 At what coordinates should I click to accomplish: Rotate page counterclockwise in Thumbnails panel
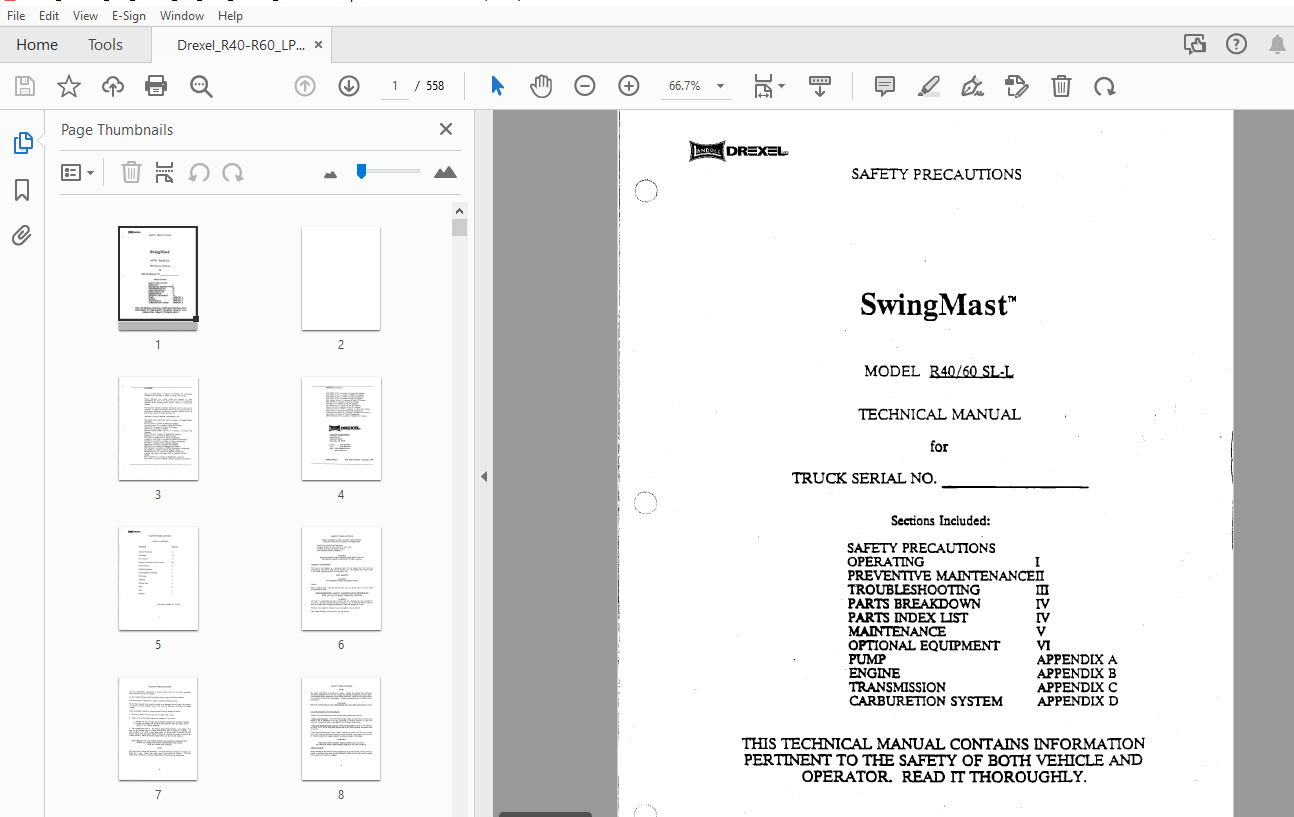coord(199,172)
